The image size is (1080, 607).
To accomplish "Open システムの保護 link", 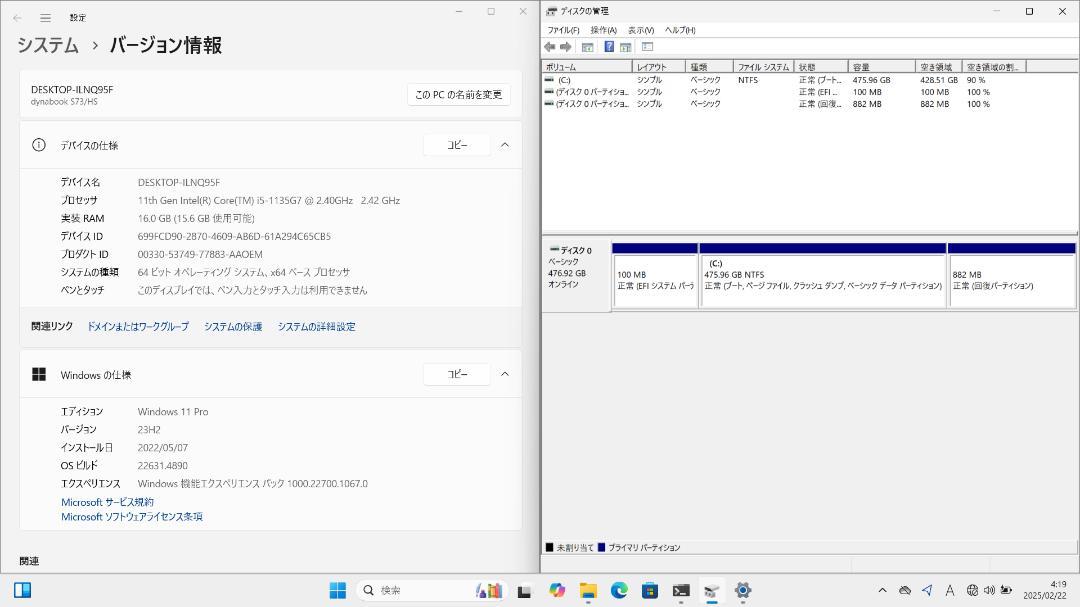I will (x=233, y=327).
